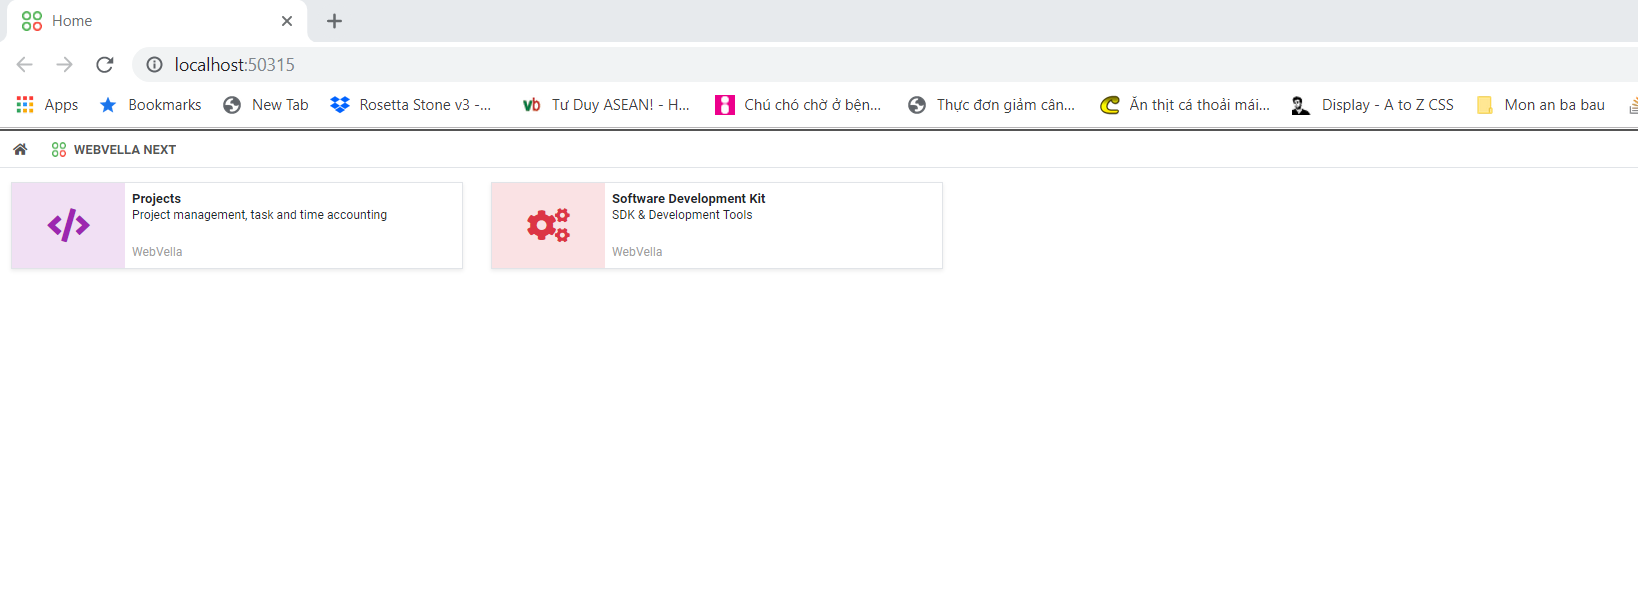Open the Tư Duy ASEAN bookmark

coord(606,105)
